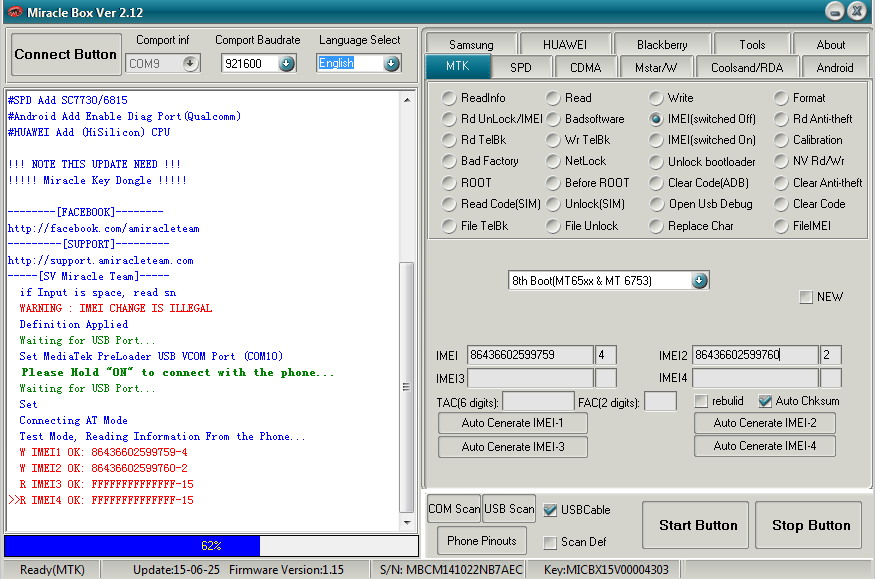
Task: Expand the 8th Boot(MT65xx & MT 6753) dropdown
Action: [699, 281]
